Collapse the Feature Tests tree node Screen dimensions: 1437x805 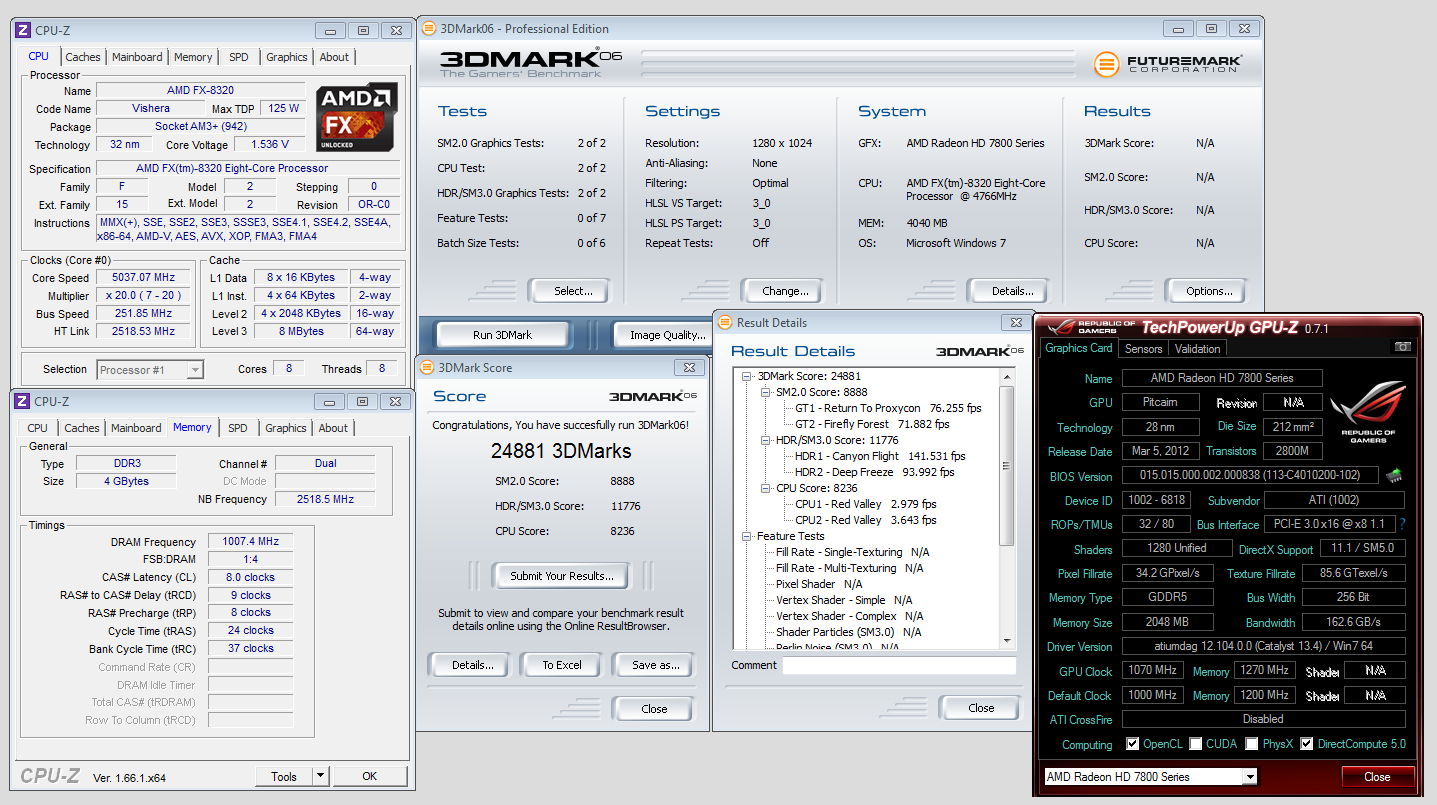pos(748,536)
